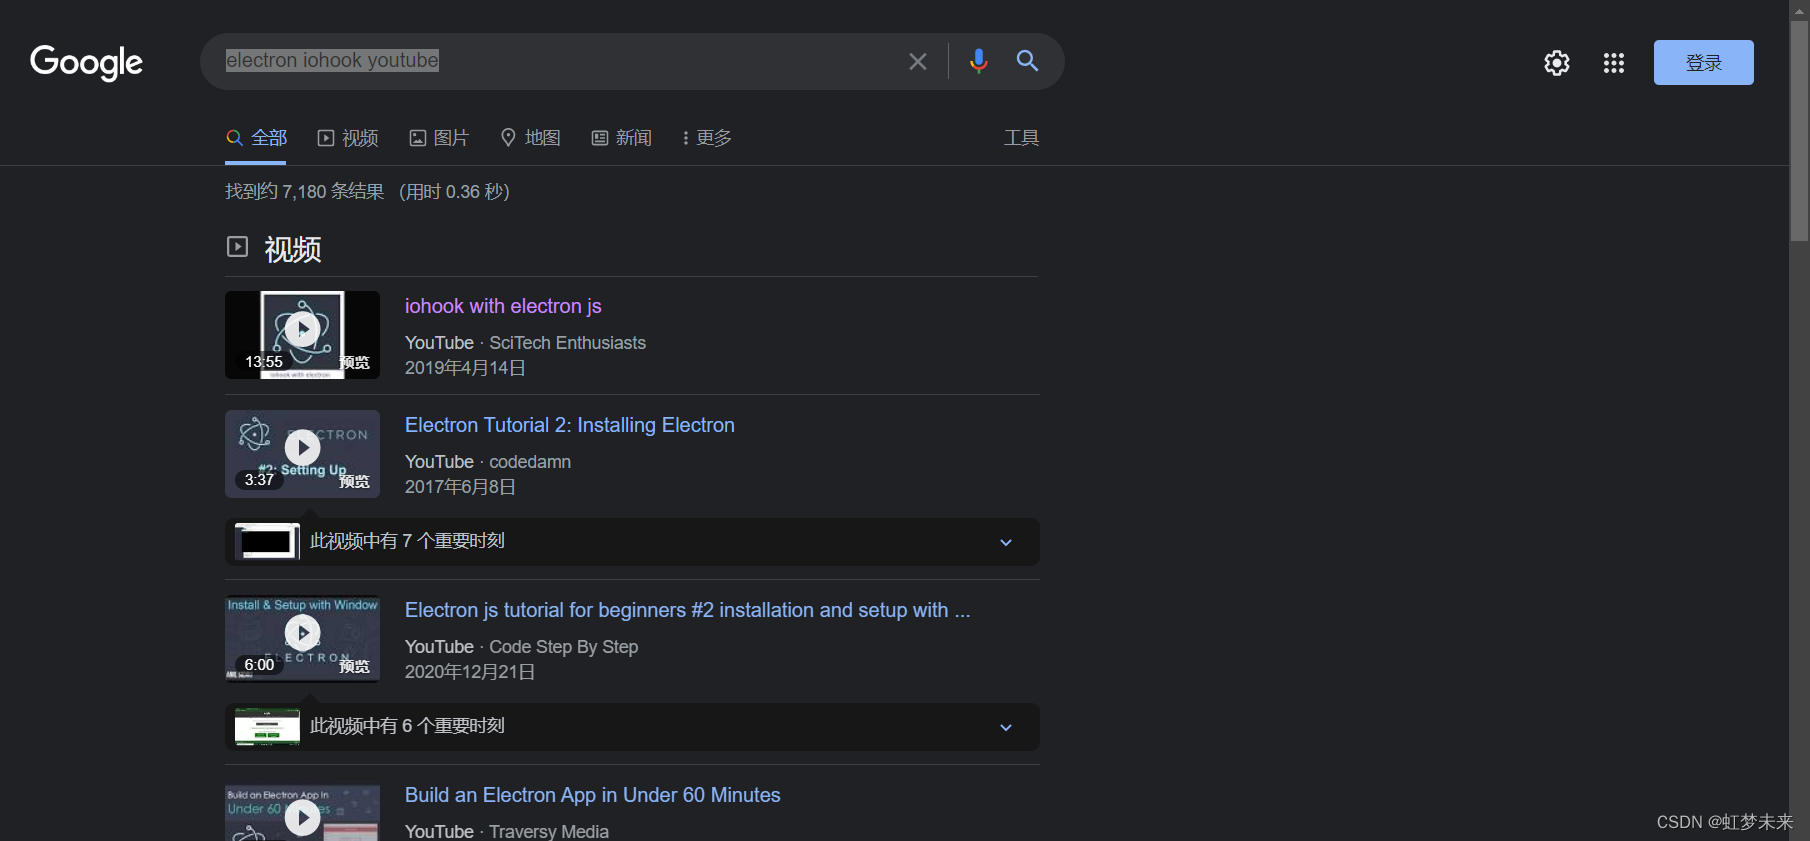Expand the 7 个重要时刻 key moments chevron
Viewport: 1810px width, 841px height.
pyautogui.click(x=1006, y=542)
